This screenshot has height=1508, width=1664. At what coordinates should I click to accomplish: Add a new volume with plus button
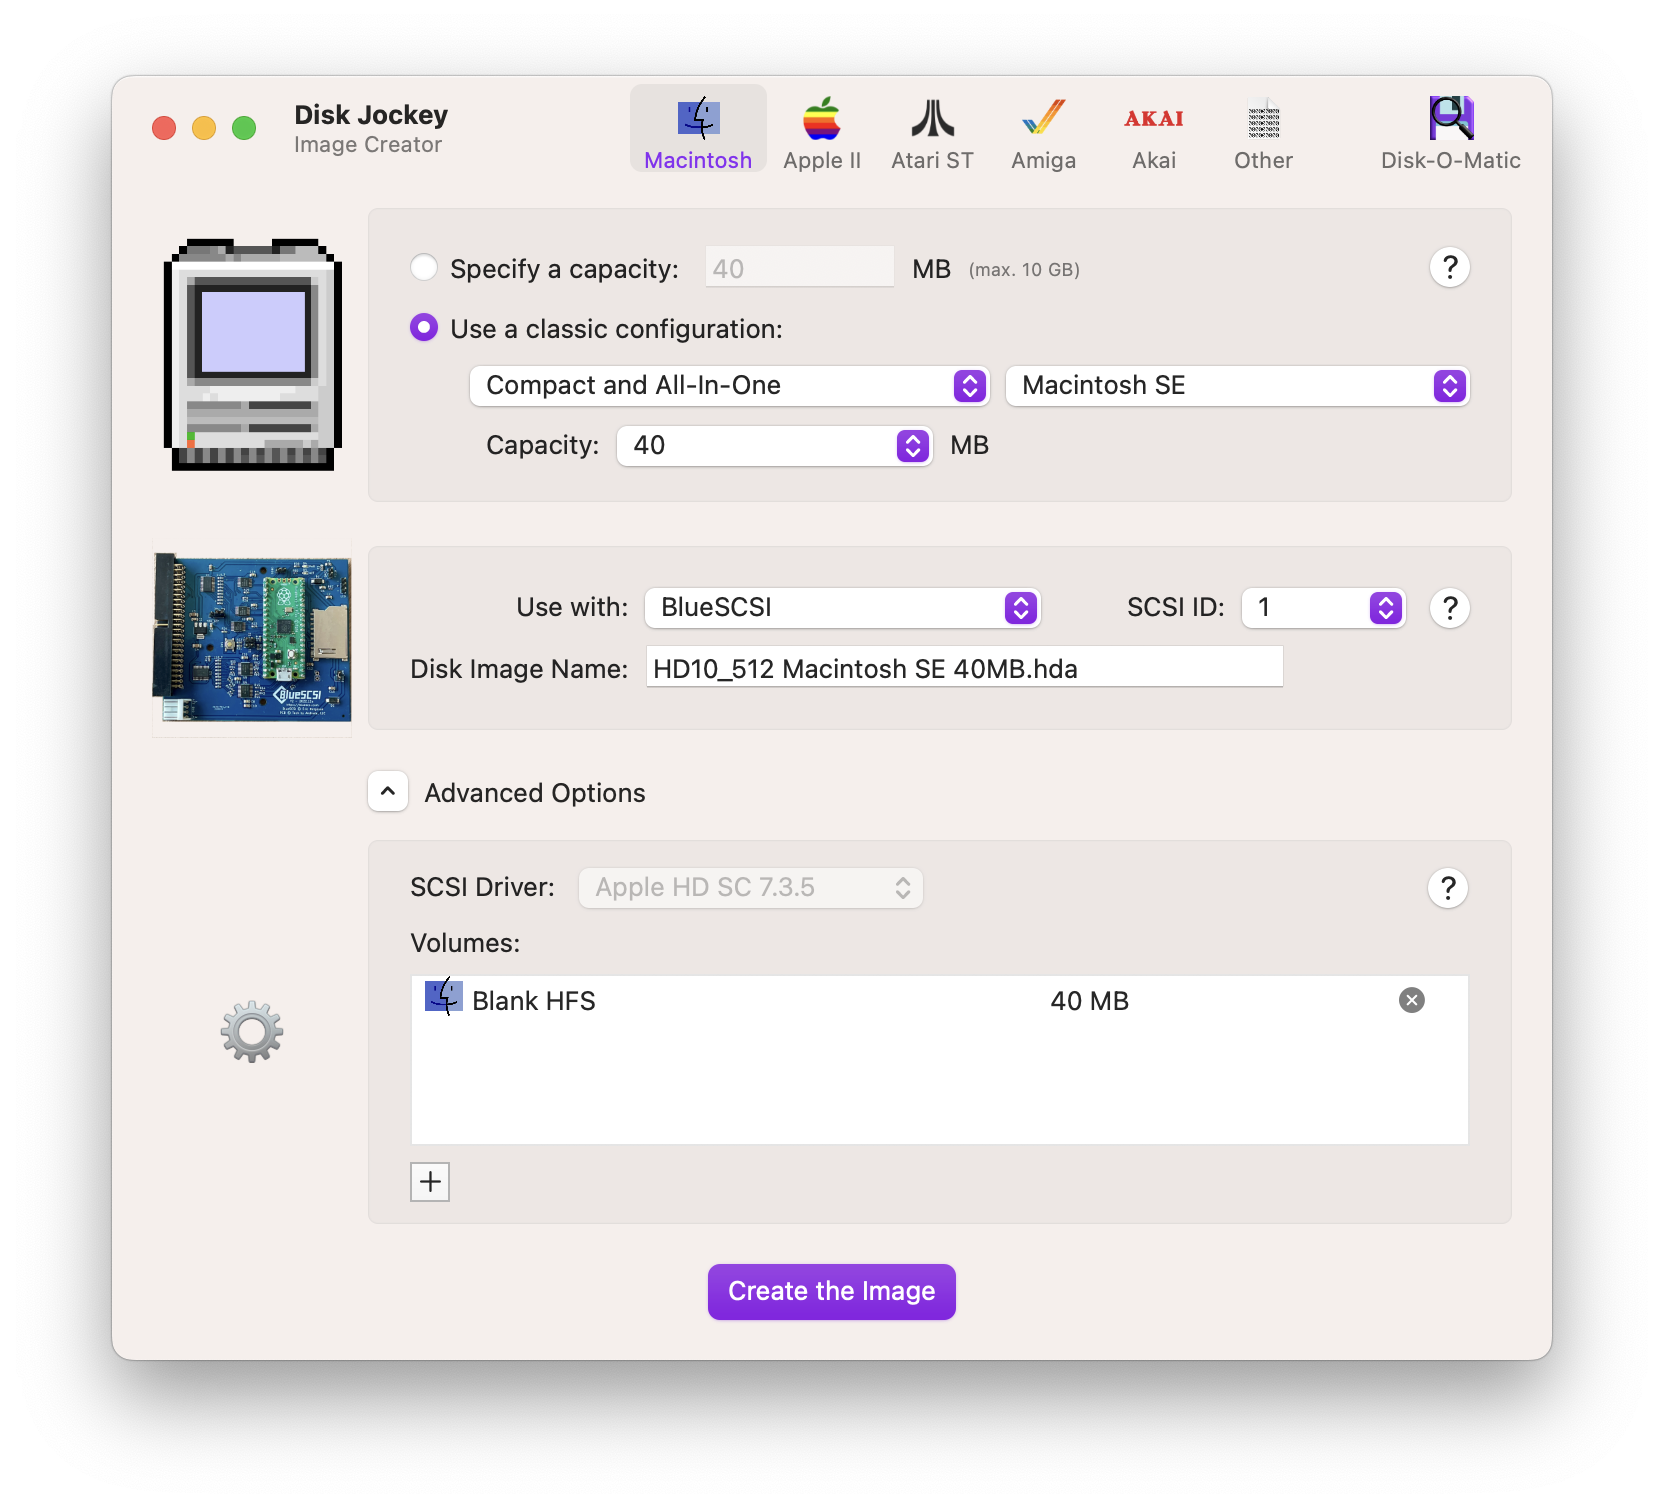430,1181
